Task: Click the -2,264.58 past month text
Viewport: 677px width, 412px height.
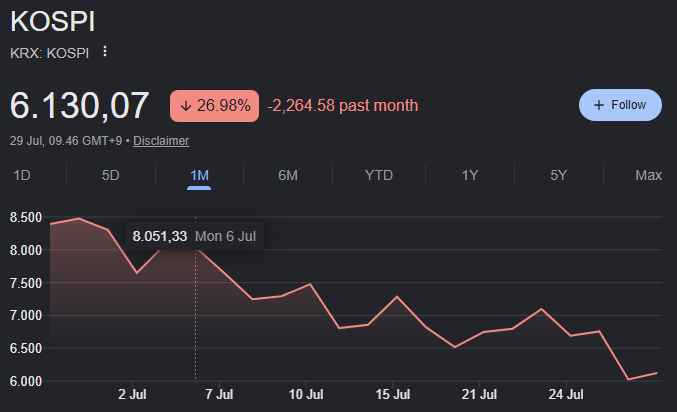Action: [343, 105]
